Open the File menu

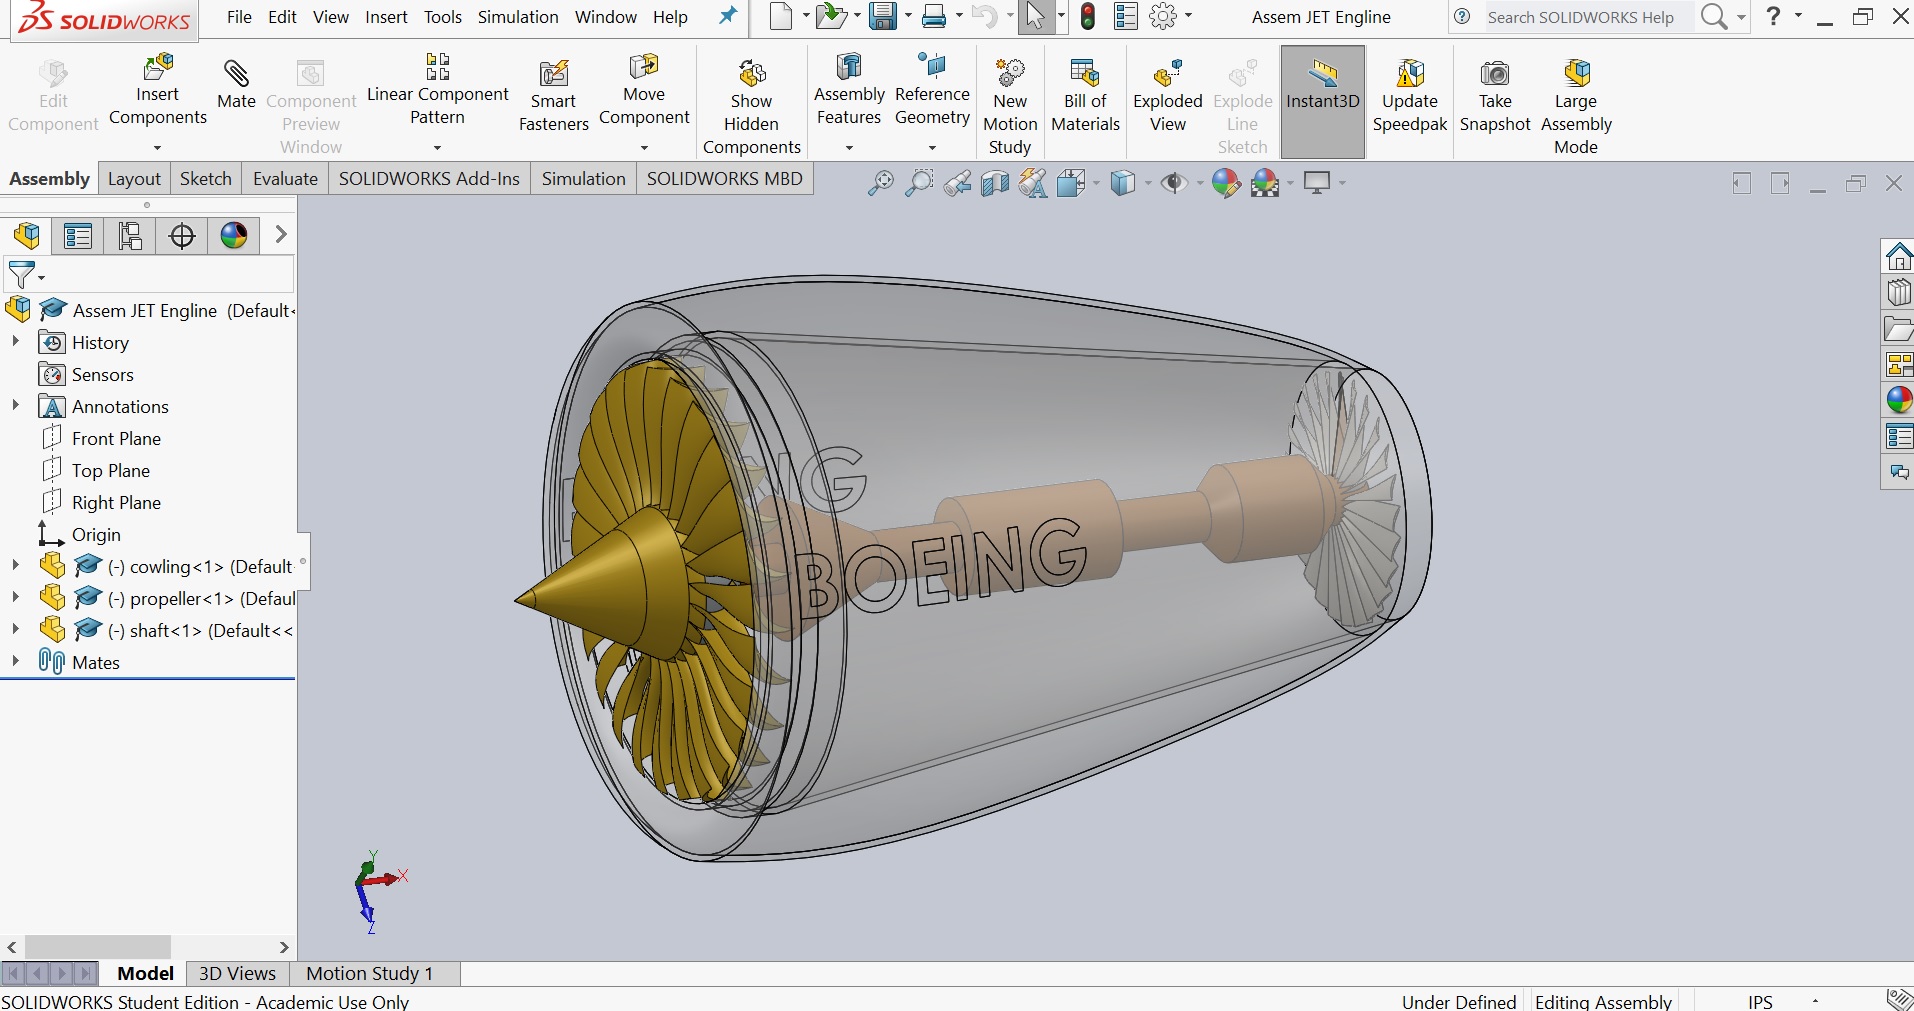(239, 17)
